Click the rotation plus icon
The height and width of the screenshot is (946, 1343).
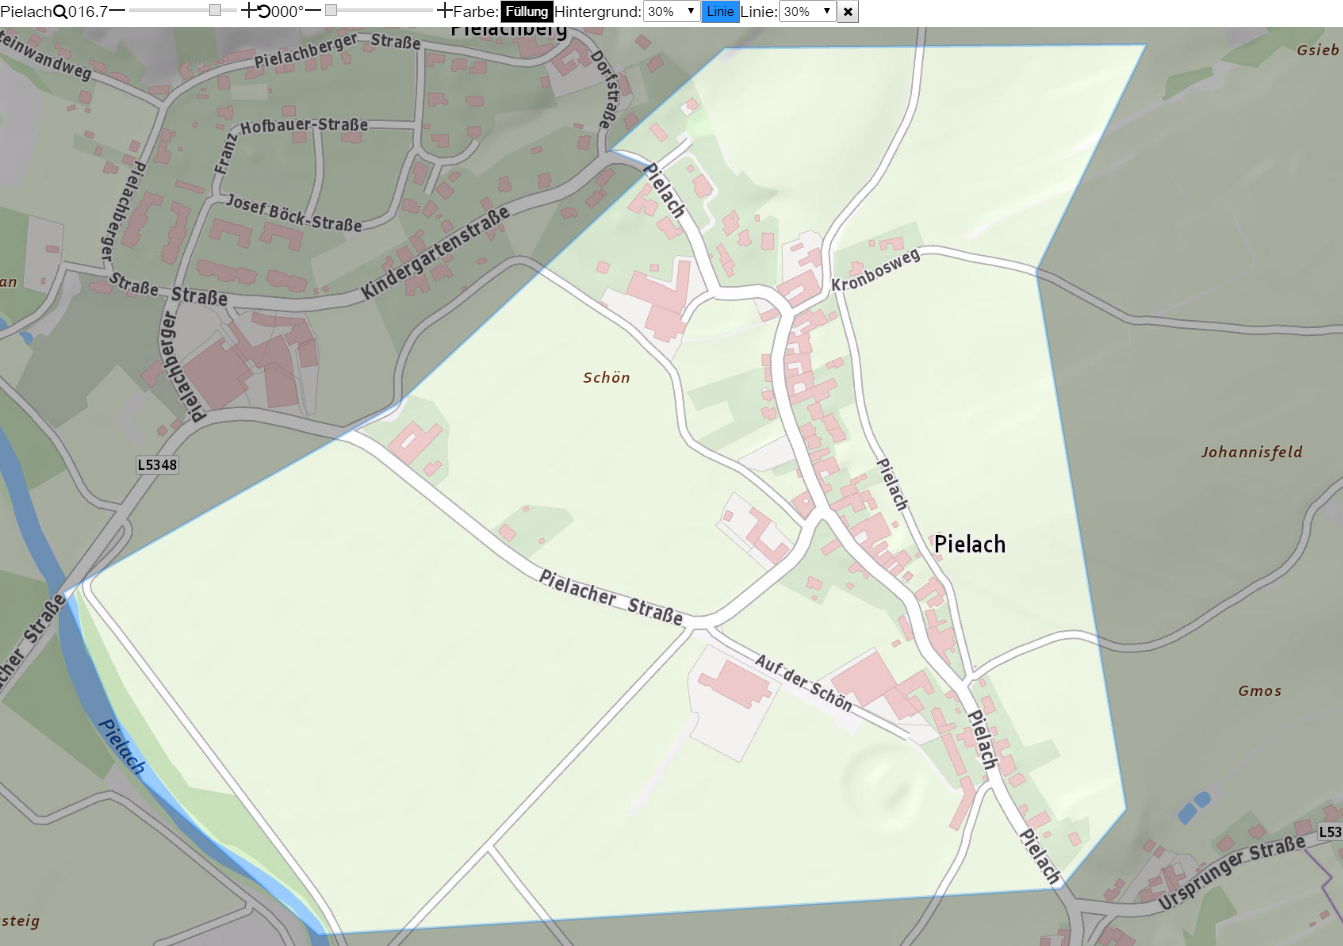(445, 11)
